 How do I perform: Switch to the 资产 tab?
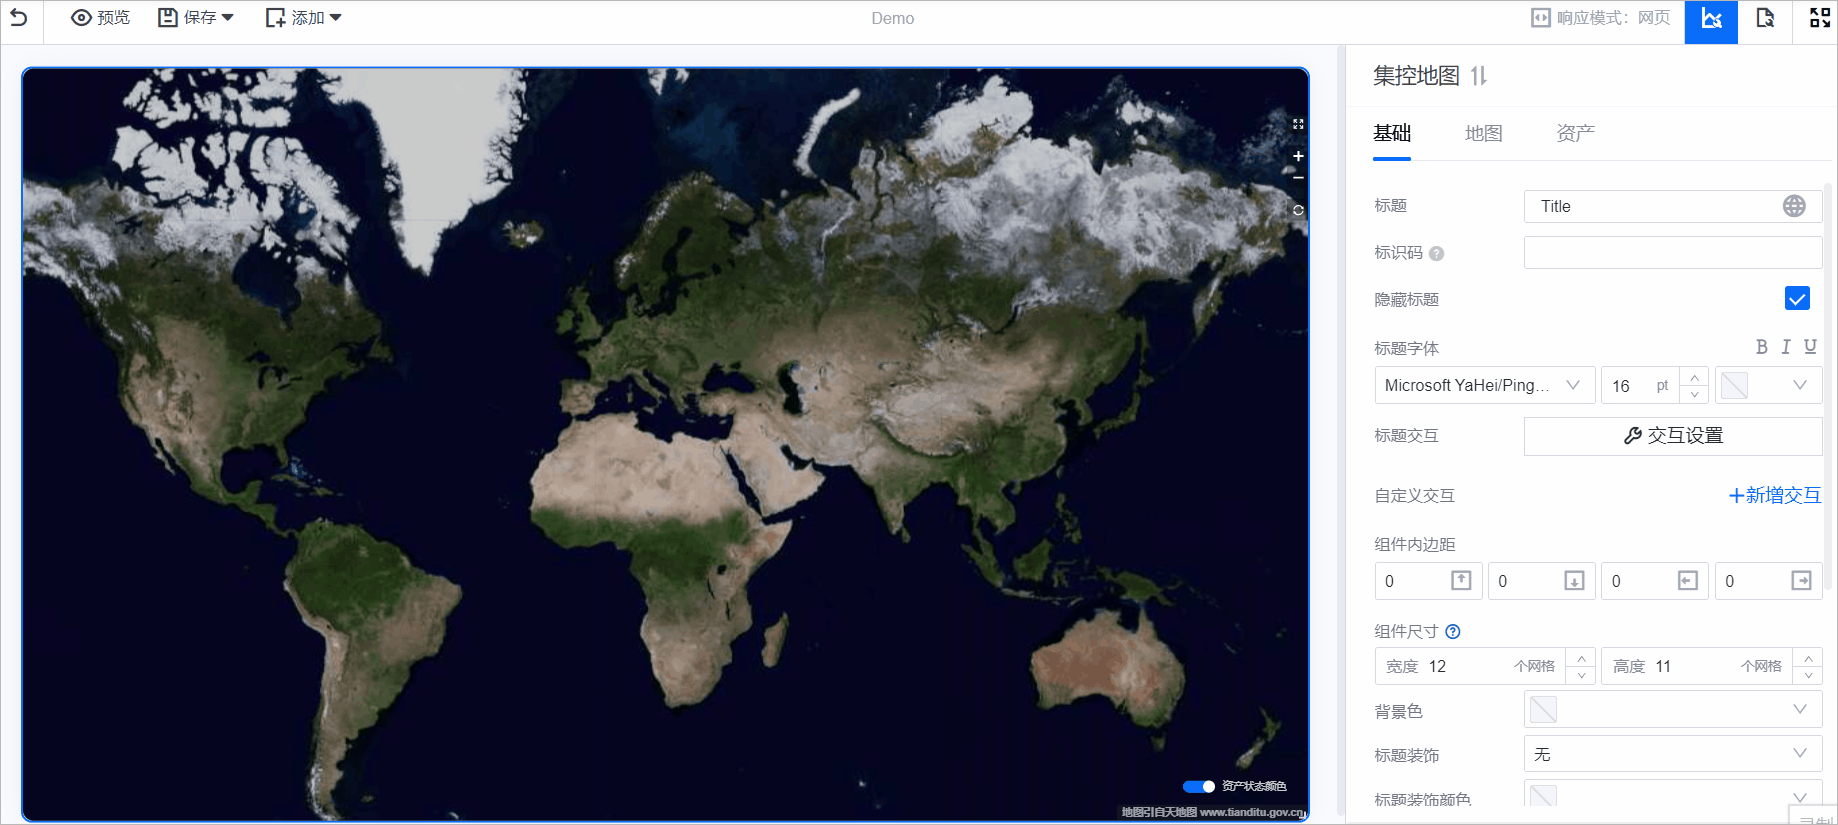(1575, 133)
